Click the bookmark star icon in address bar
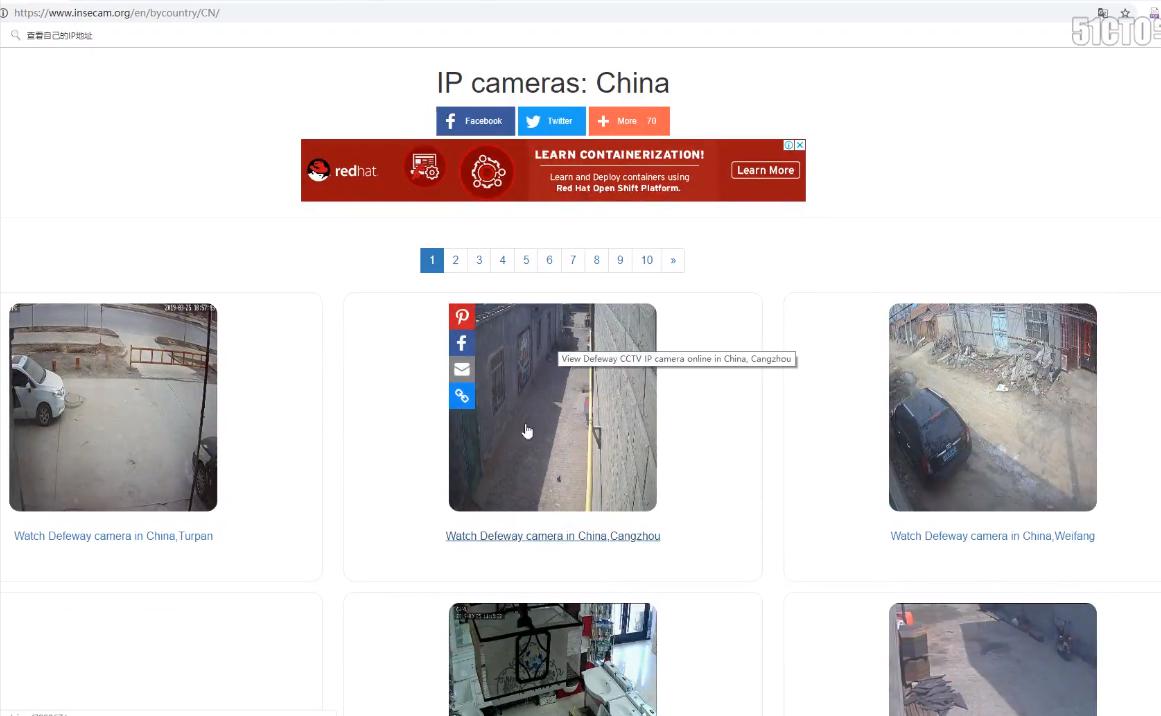This screenshot has height=716, width=1161. click(1125, 13)
